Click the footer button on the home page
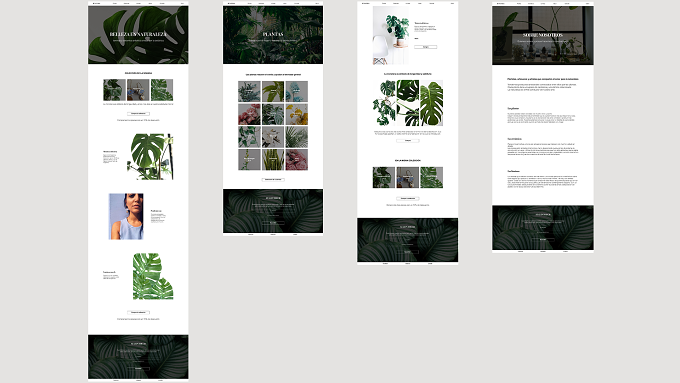The height and width of the screenshot is (383, 680). 138,369
